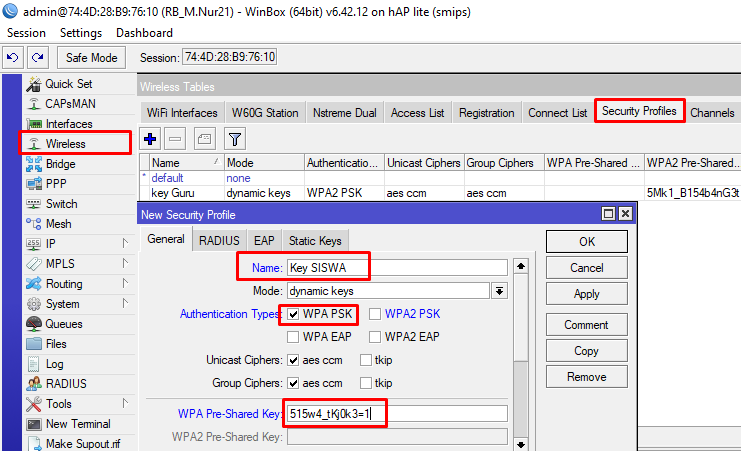Expand Tools submenu in sidebar
The image size is (741, 451).
pyautogui.click(x=125, y=404)
